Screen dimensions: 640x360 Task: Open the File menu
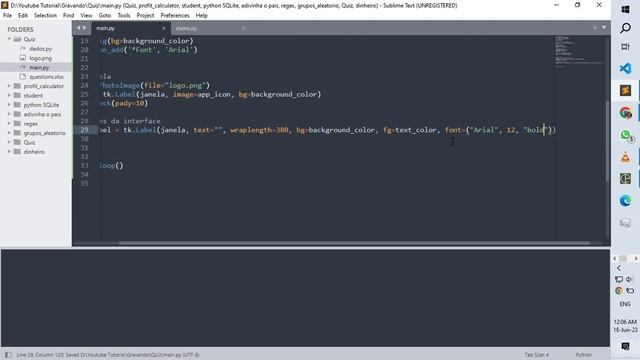[7, 16]
